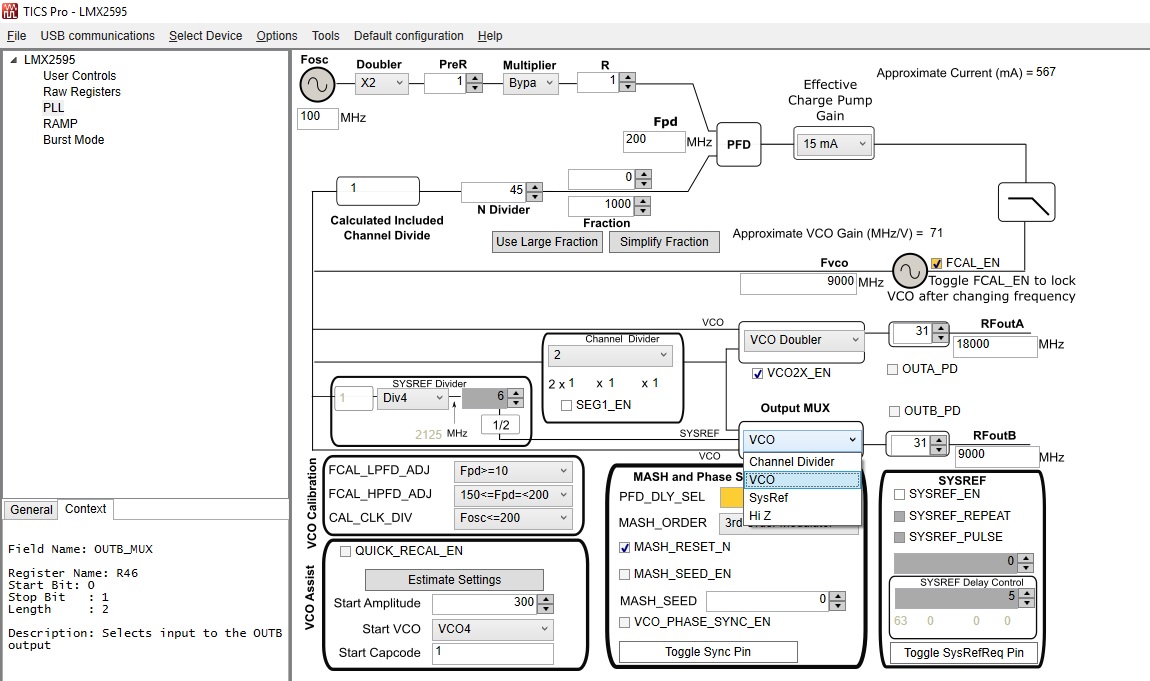
Task: Open the Options menu
Action: 276,36
